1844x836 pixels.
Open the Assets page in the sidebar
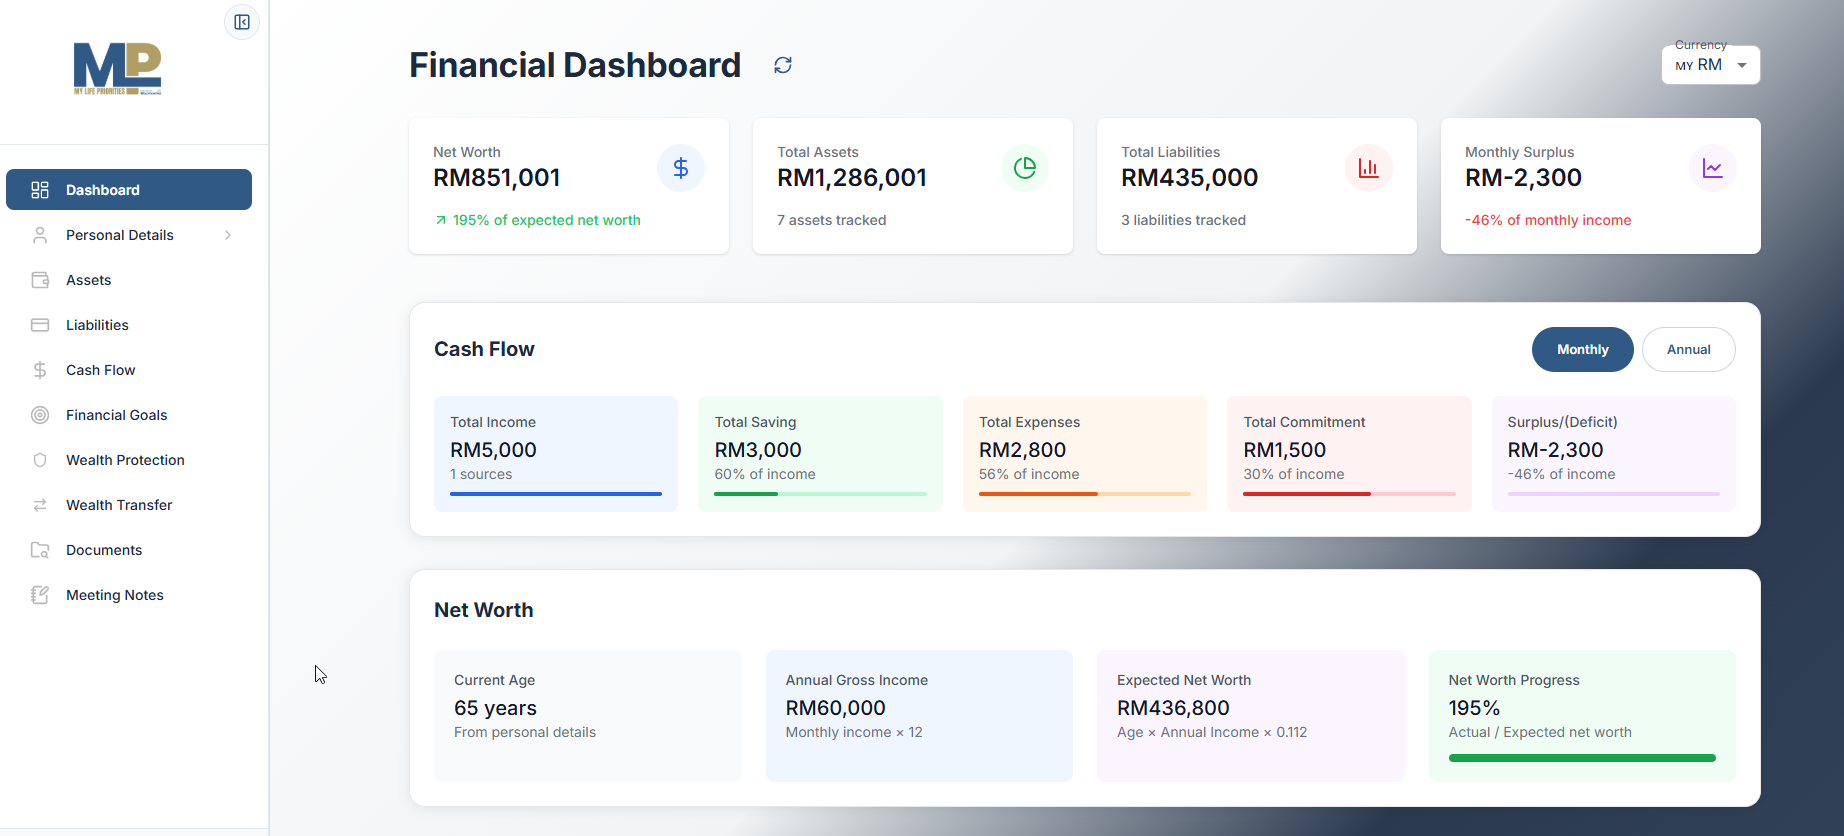(89, 280)
